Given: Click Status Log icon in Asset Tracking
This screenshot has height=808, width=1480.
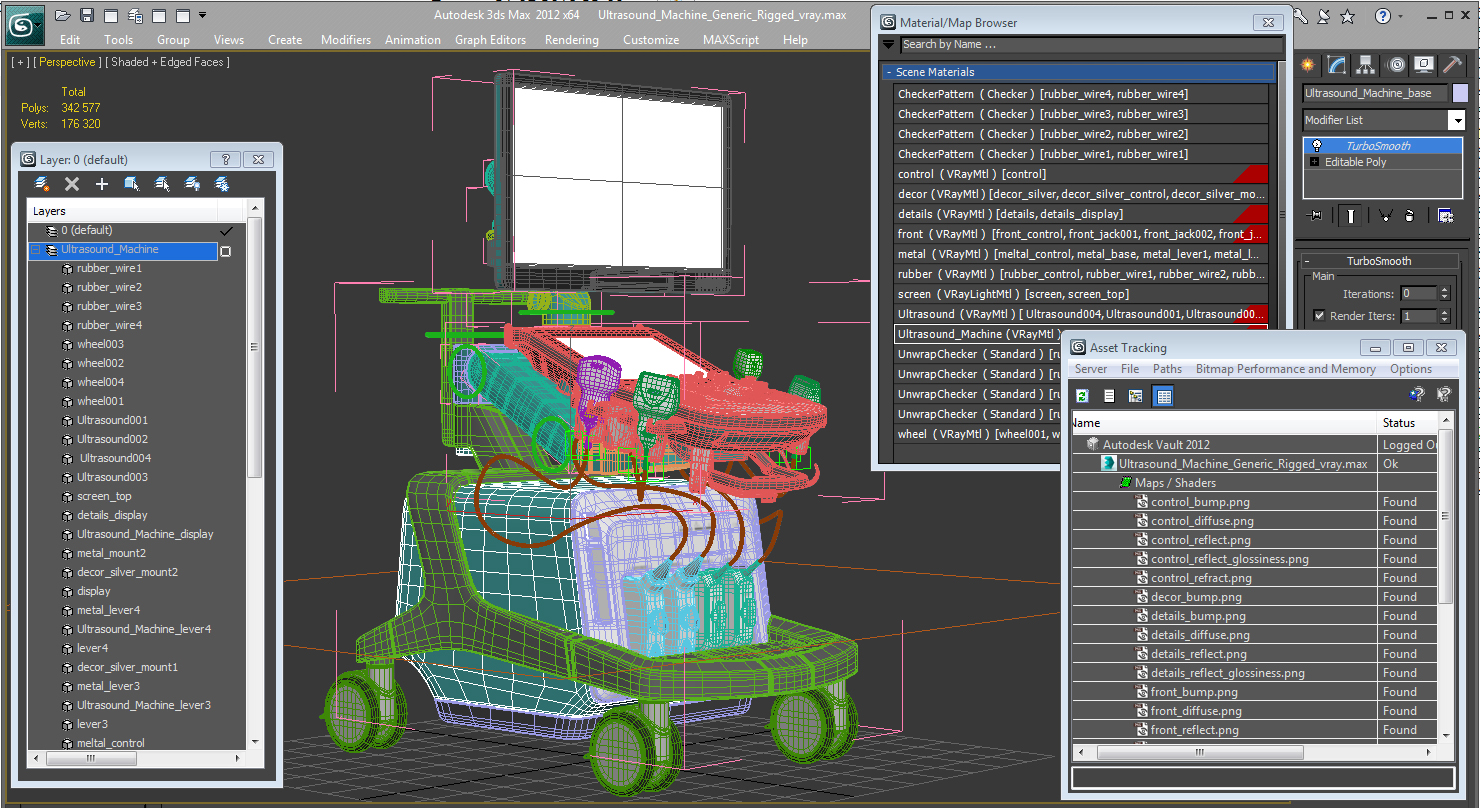Looking at the screenshot, I should pos(1109,396).
